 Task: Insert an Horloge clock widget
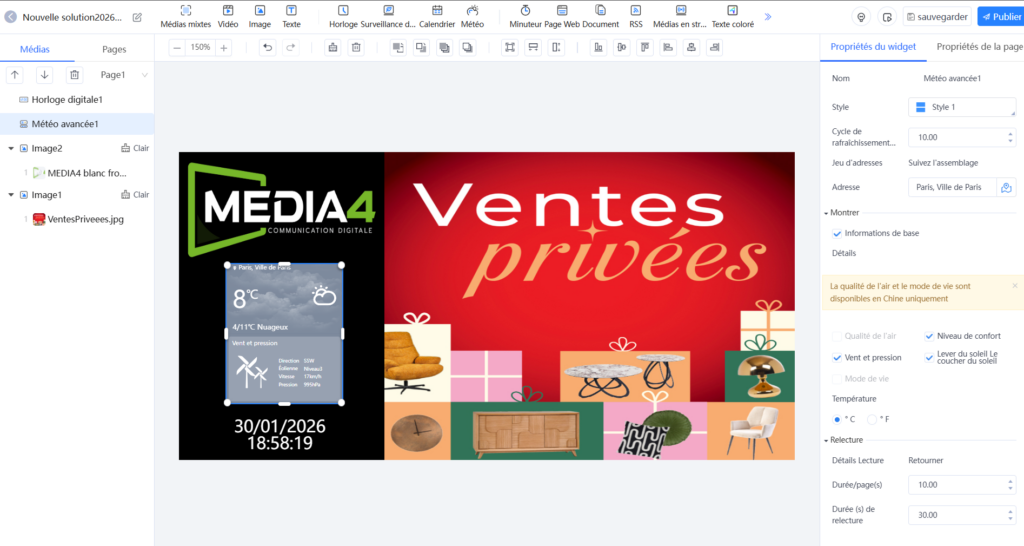tap(343, 15)
